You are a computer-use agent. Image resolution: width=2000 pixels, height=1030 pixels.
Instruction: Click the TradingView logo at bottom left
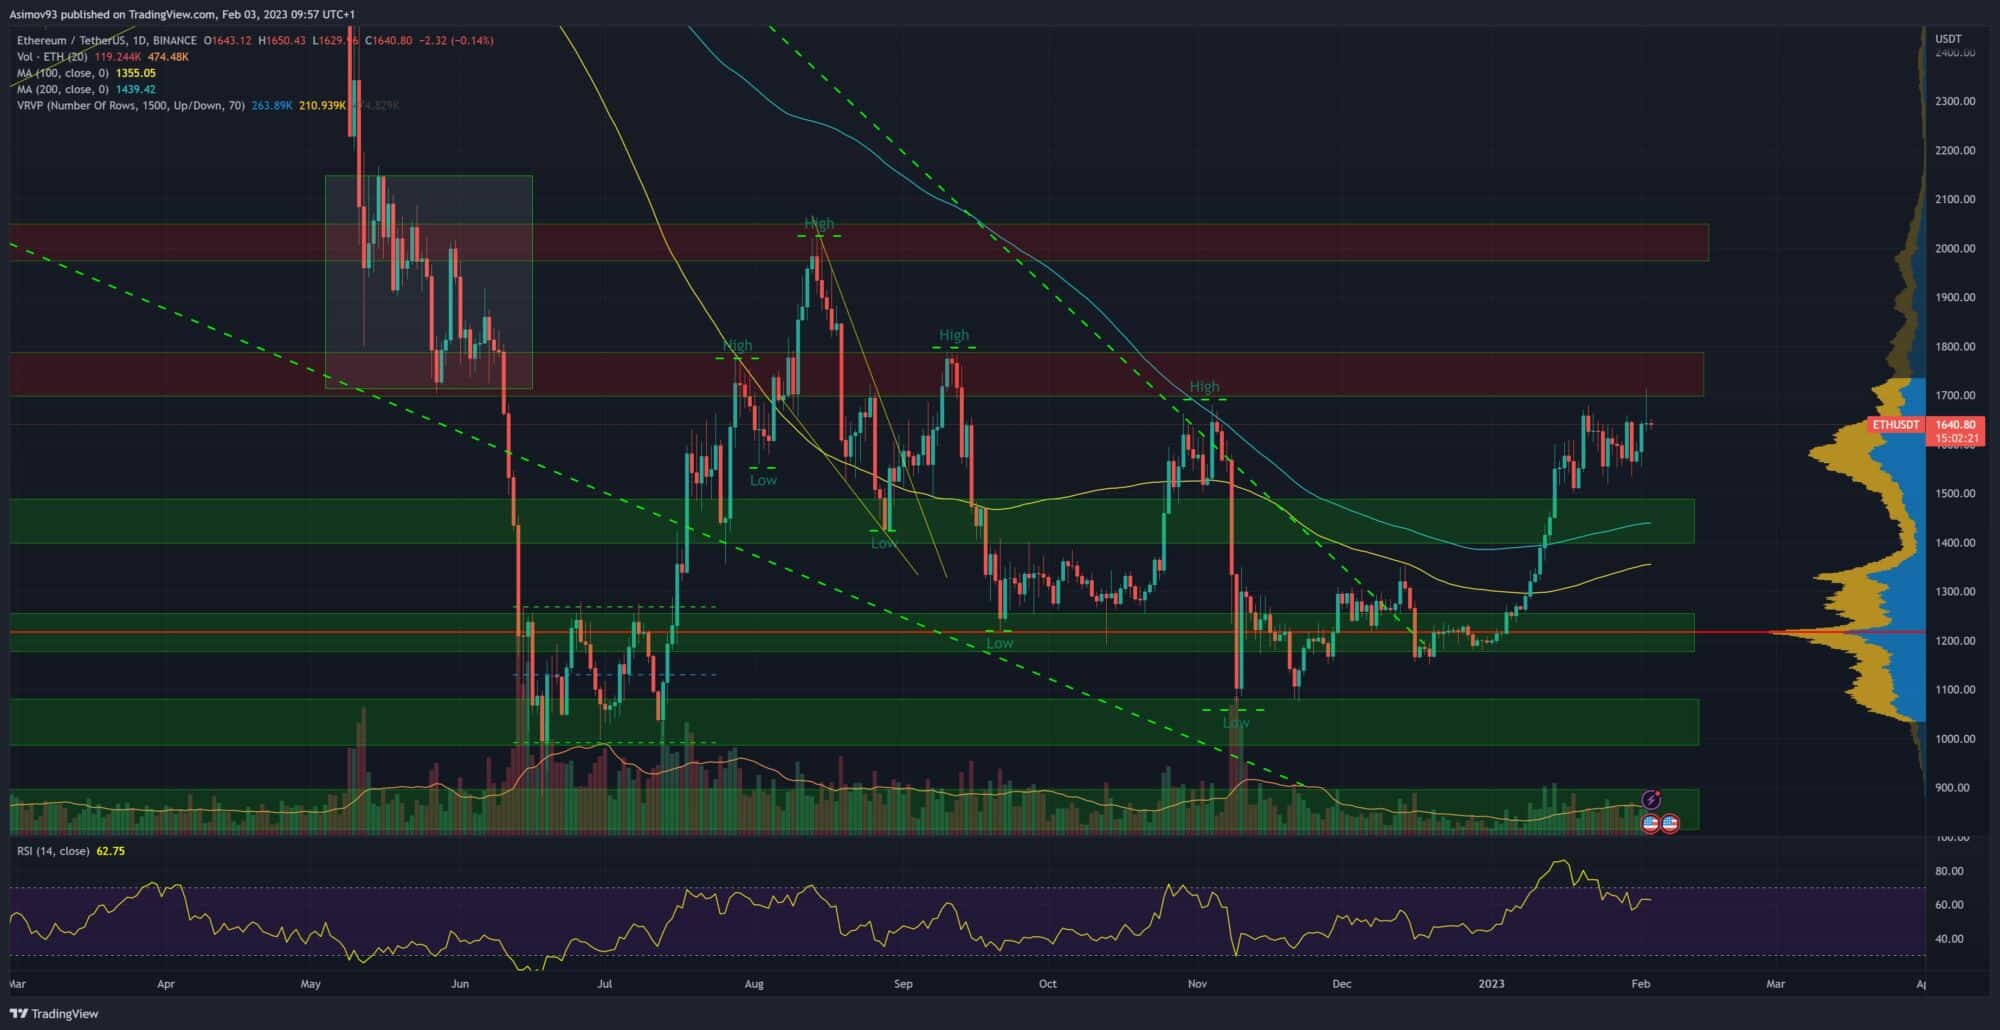54,1013
